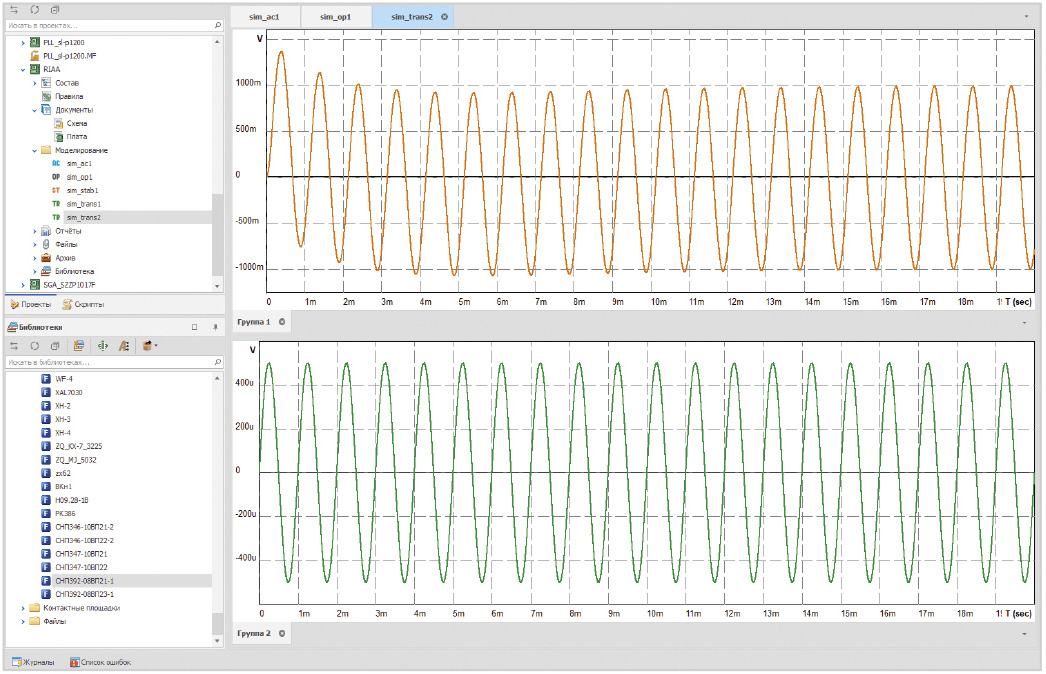The height and width of the screenshot is (674, 1046).
Task: Select sim_stab1 simulation in the tree
Action: [82, 190]
